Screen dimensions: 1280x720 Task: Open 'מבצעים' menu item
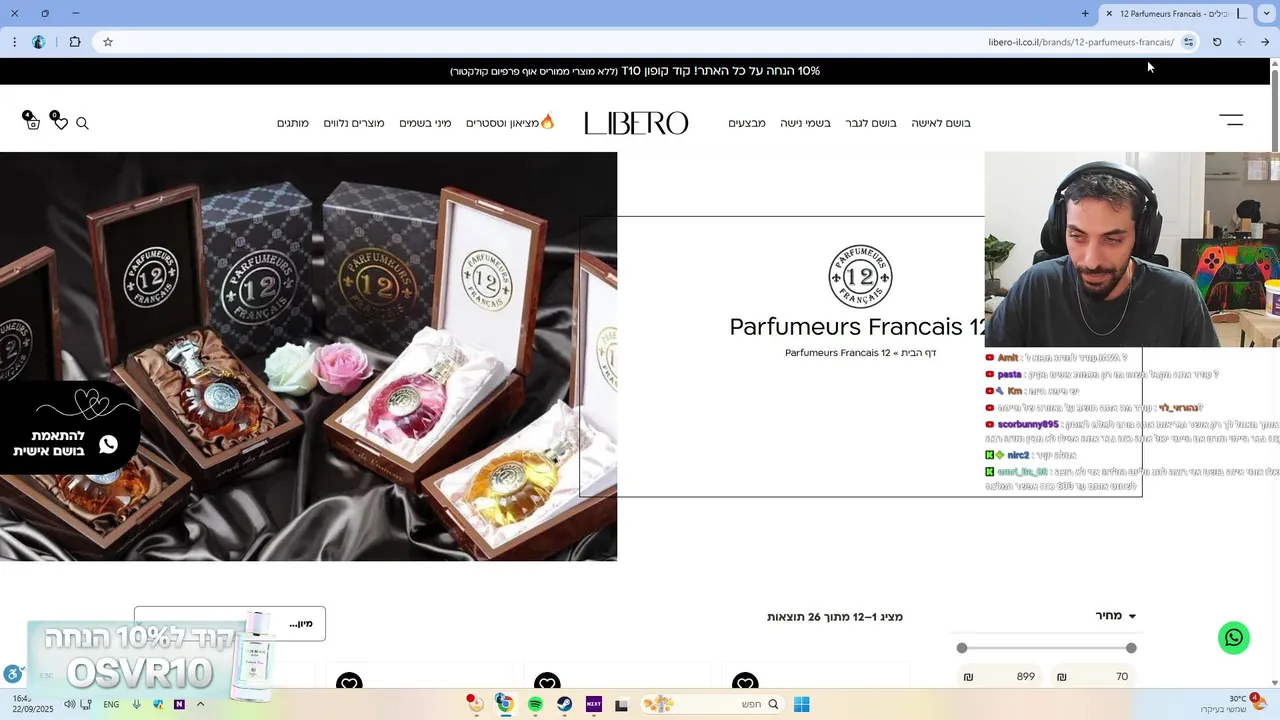[x=747, y=123]
